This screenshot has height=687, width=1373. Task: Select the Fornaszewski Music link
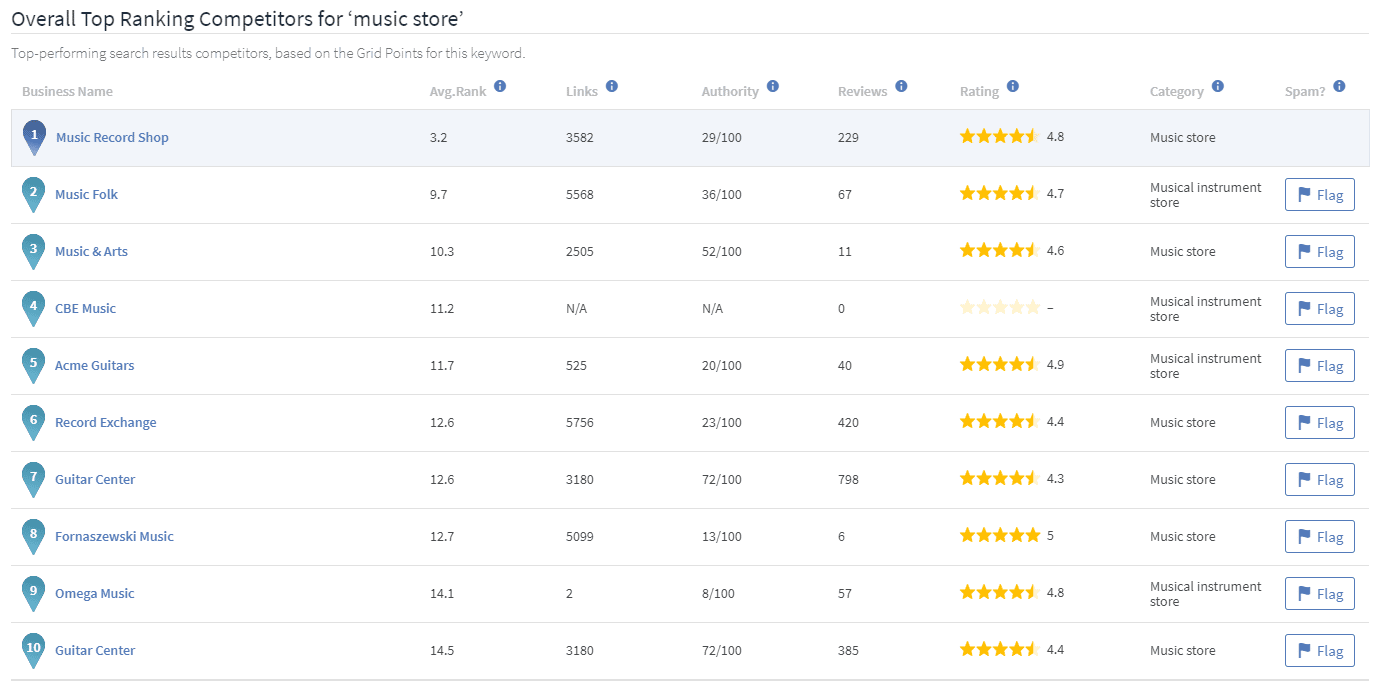[x=114, y=537]
